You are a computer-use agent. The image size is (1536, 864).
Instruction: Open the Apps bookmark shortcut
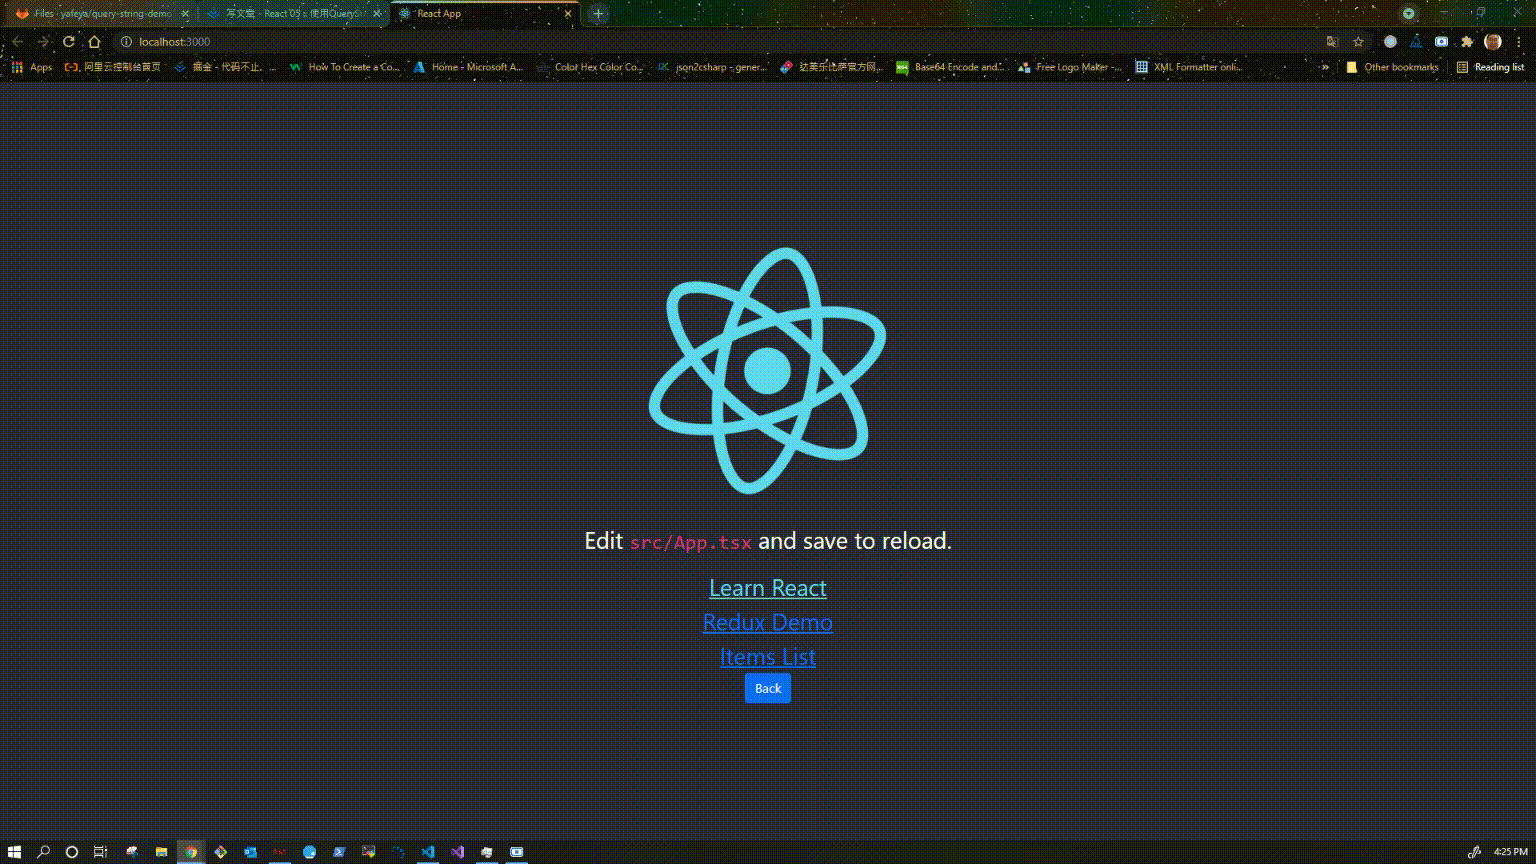[x=32, y=67]
